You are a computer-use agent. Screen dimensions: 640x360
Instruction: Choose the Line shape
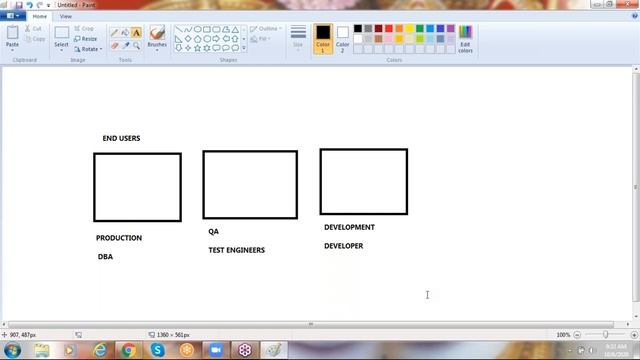tap(178, 29)
